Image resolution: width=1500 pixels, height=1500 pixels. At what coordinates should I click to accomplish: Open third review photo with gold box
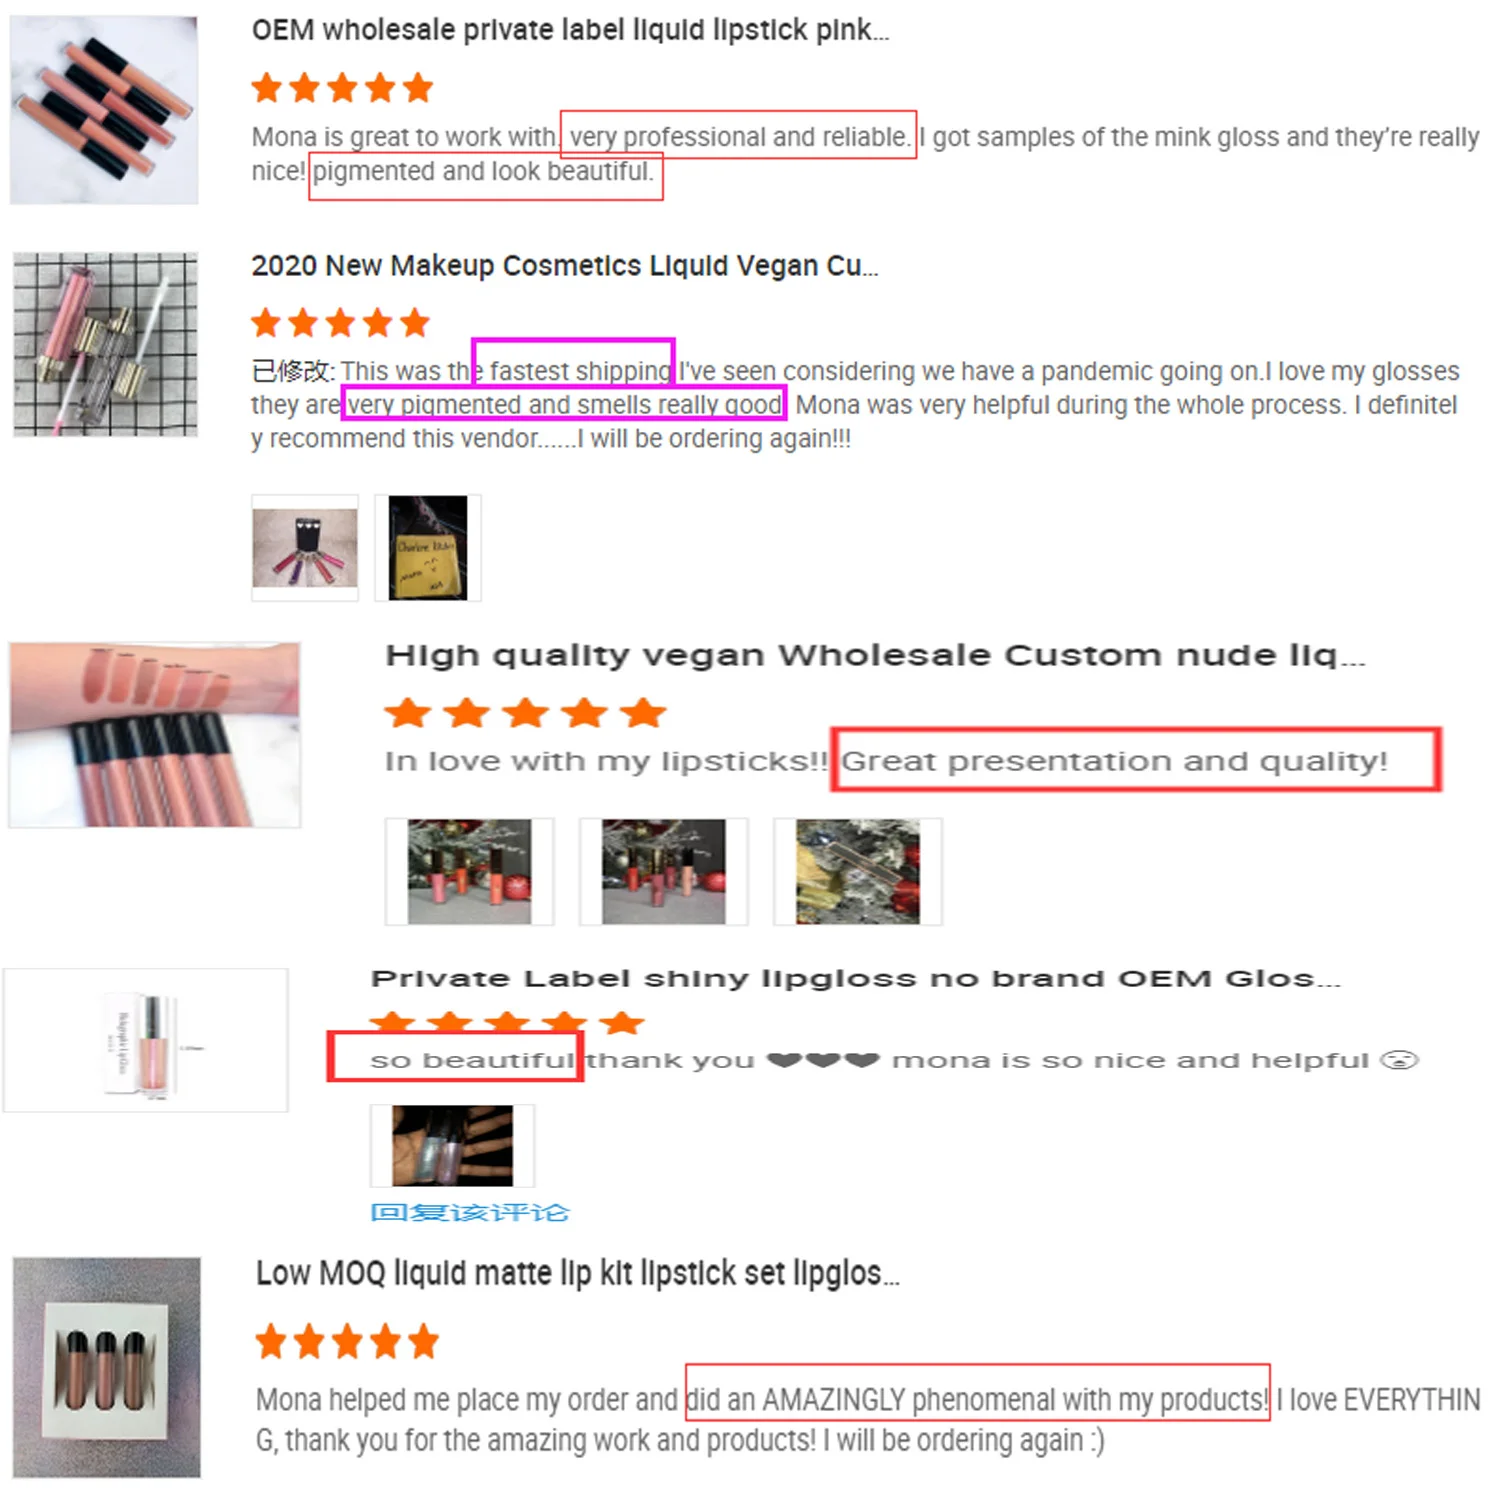(x=857, y=871)
